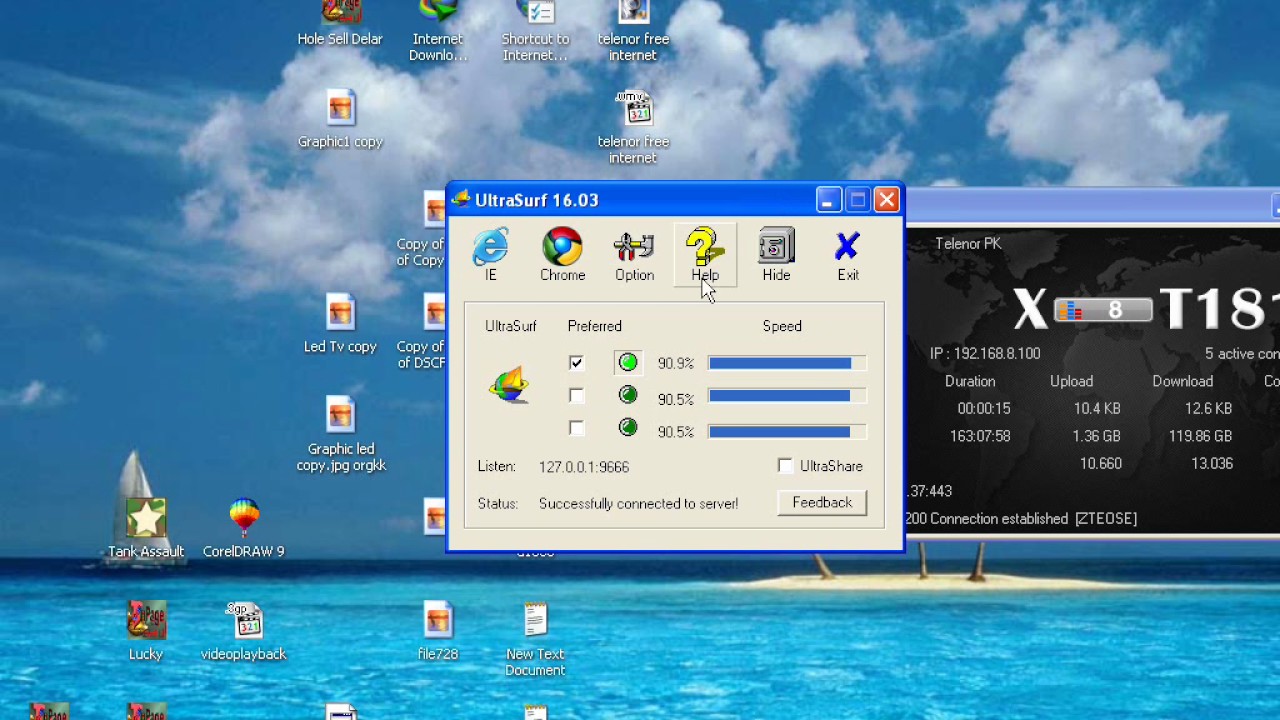
Task: Click the Speed column header
Action: pos(782,326)
